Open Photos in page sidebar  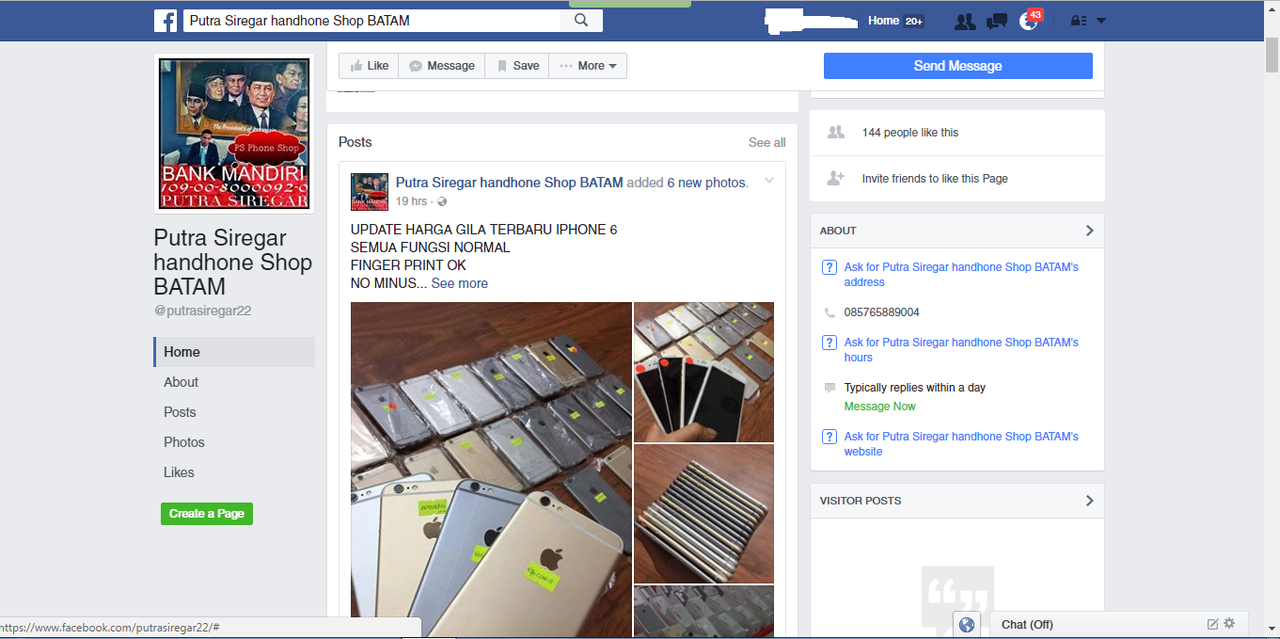coord(184,442)
